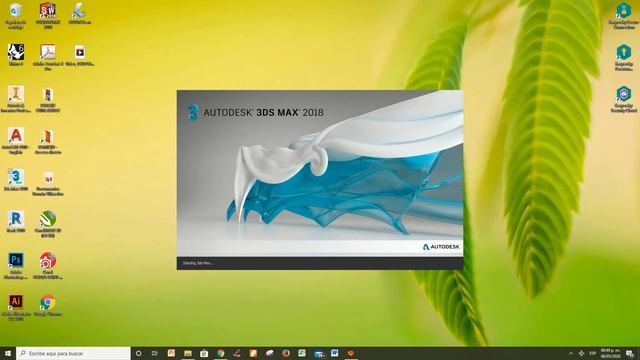Screen dimensions: 640x360
Task: Open the Google Chrome desktop shortcut
Action: [x=48, y=305]
